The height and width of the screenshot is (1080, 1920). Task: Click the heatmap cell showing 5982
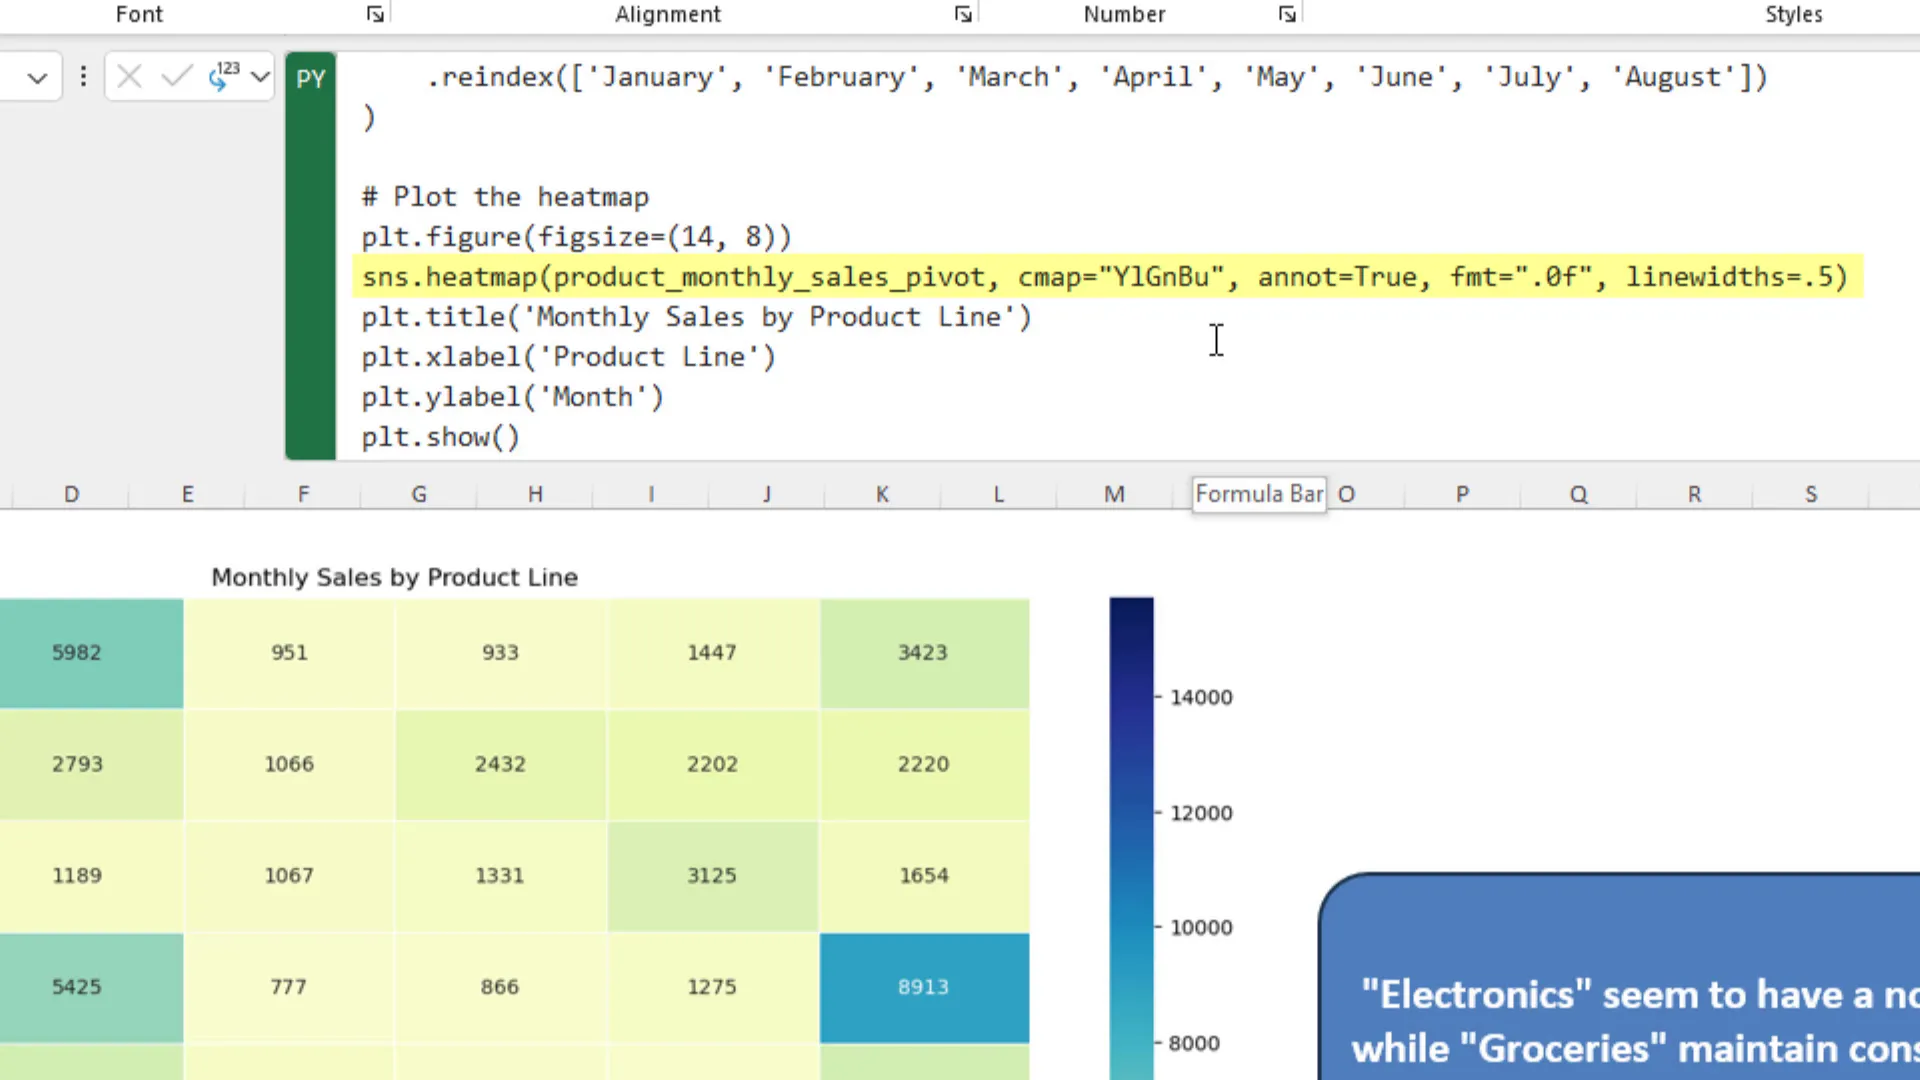pyautogui.click(x=77, y=652)
